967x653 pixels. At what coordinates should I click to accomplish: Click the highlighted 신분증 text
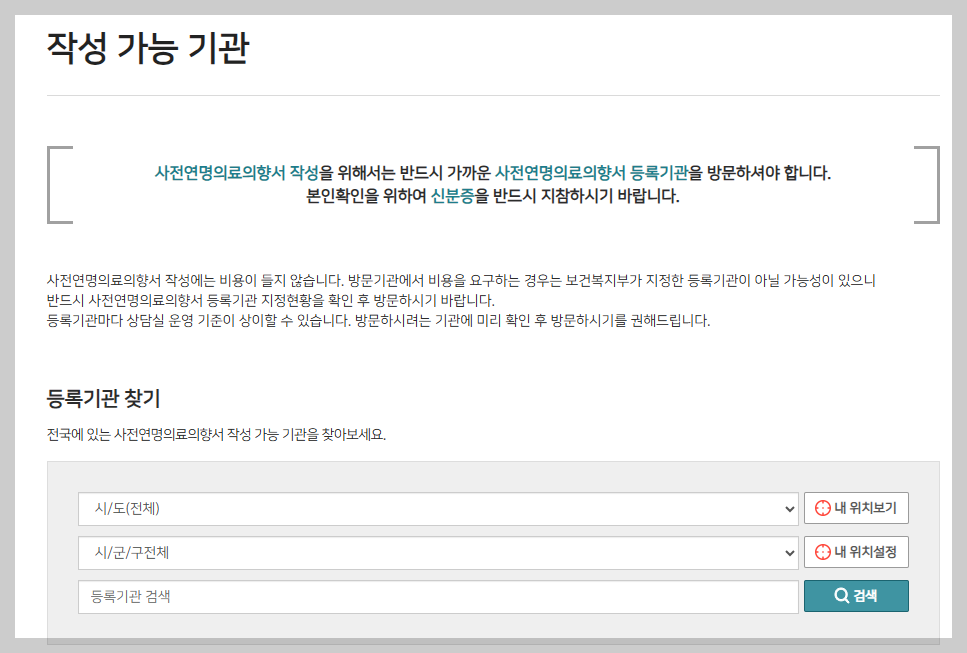(452, 196)
